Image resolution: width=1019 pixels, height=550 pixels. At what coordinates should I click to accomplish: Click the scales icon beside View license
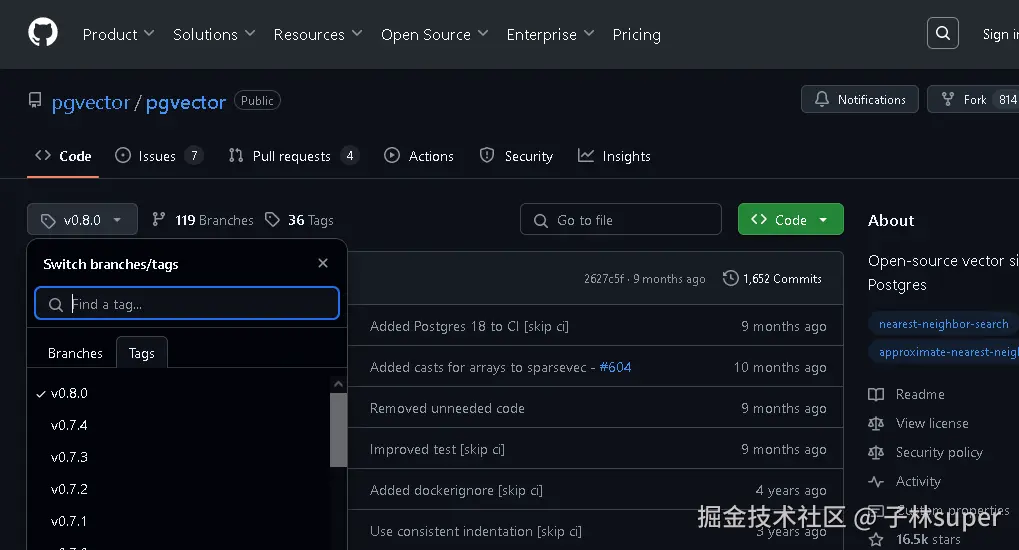(876, 423)
